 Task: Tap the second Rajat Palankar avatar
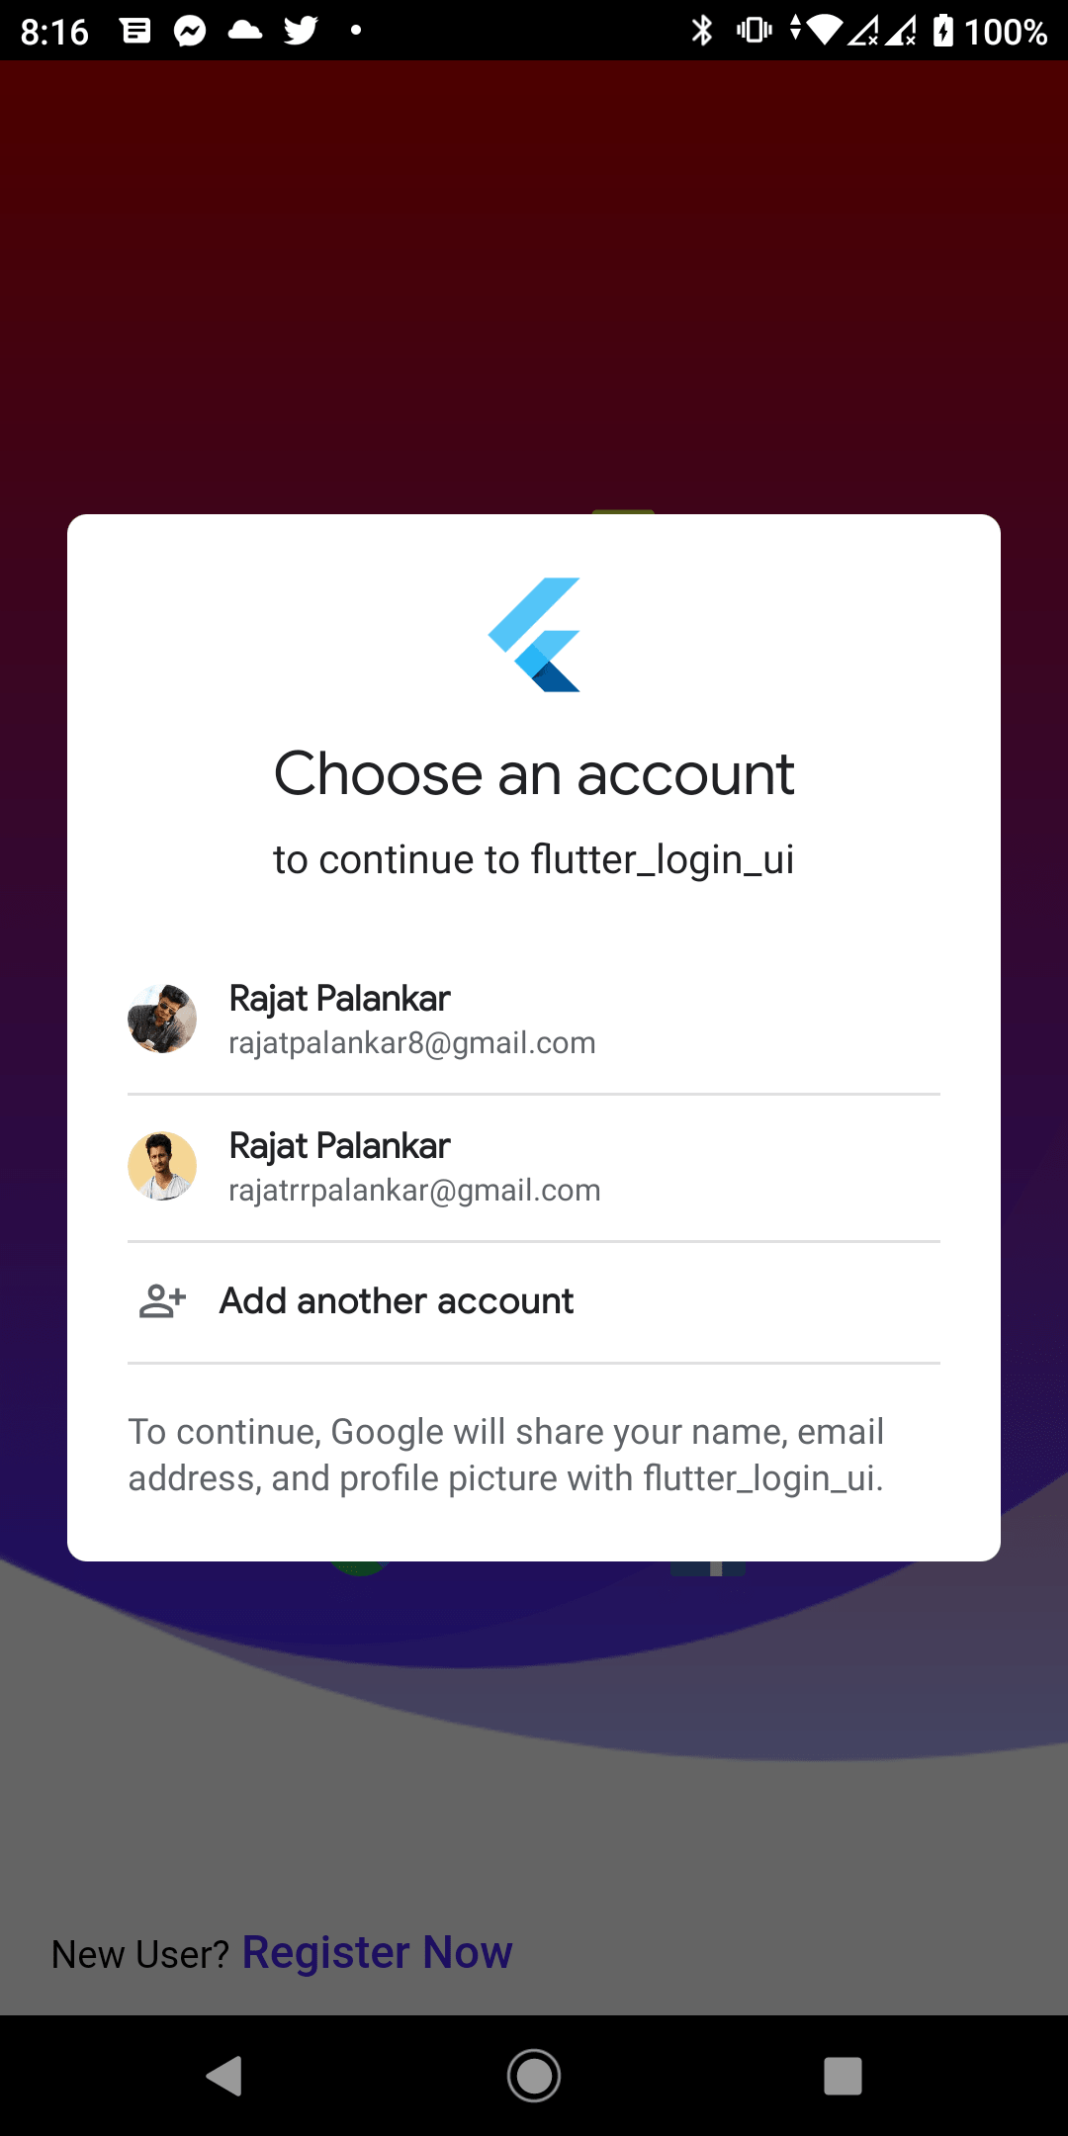(x=162, y=1166)
